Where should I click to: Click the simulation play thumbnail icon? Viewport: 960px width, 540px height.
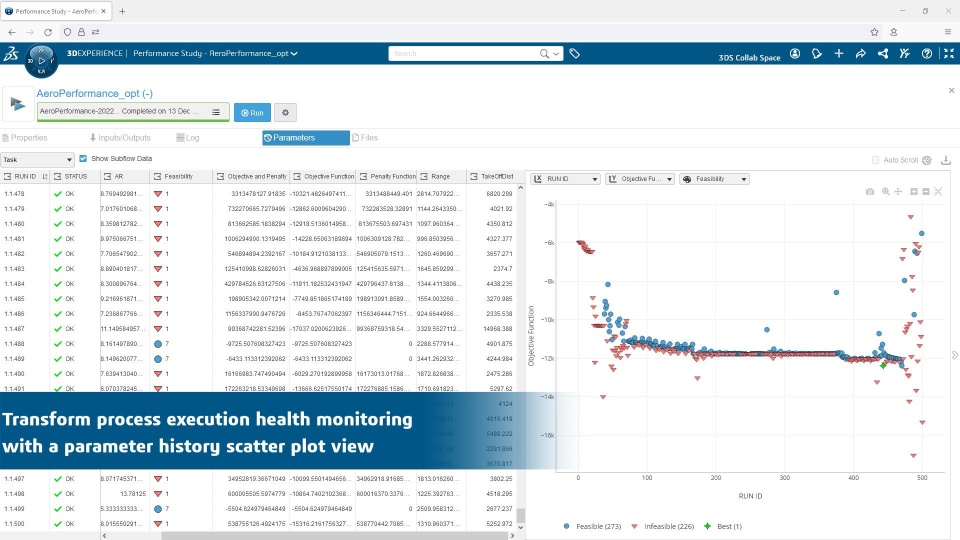tap(17, 105)
